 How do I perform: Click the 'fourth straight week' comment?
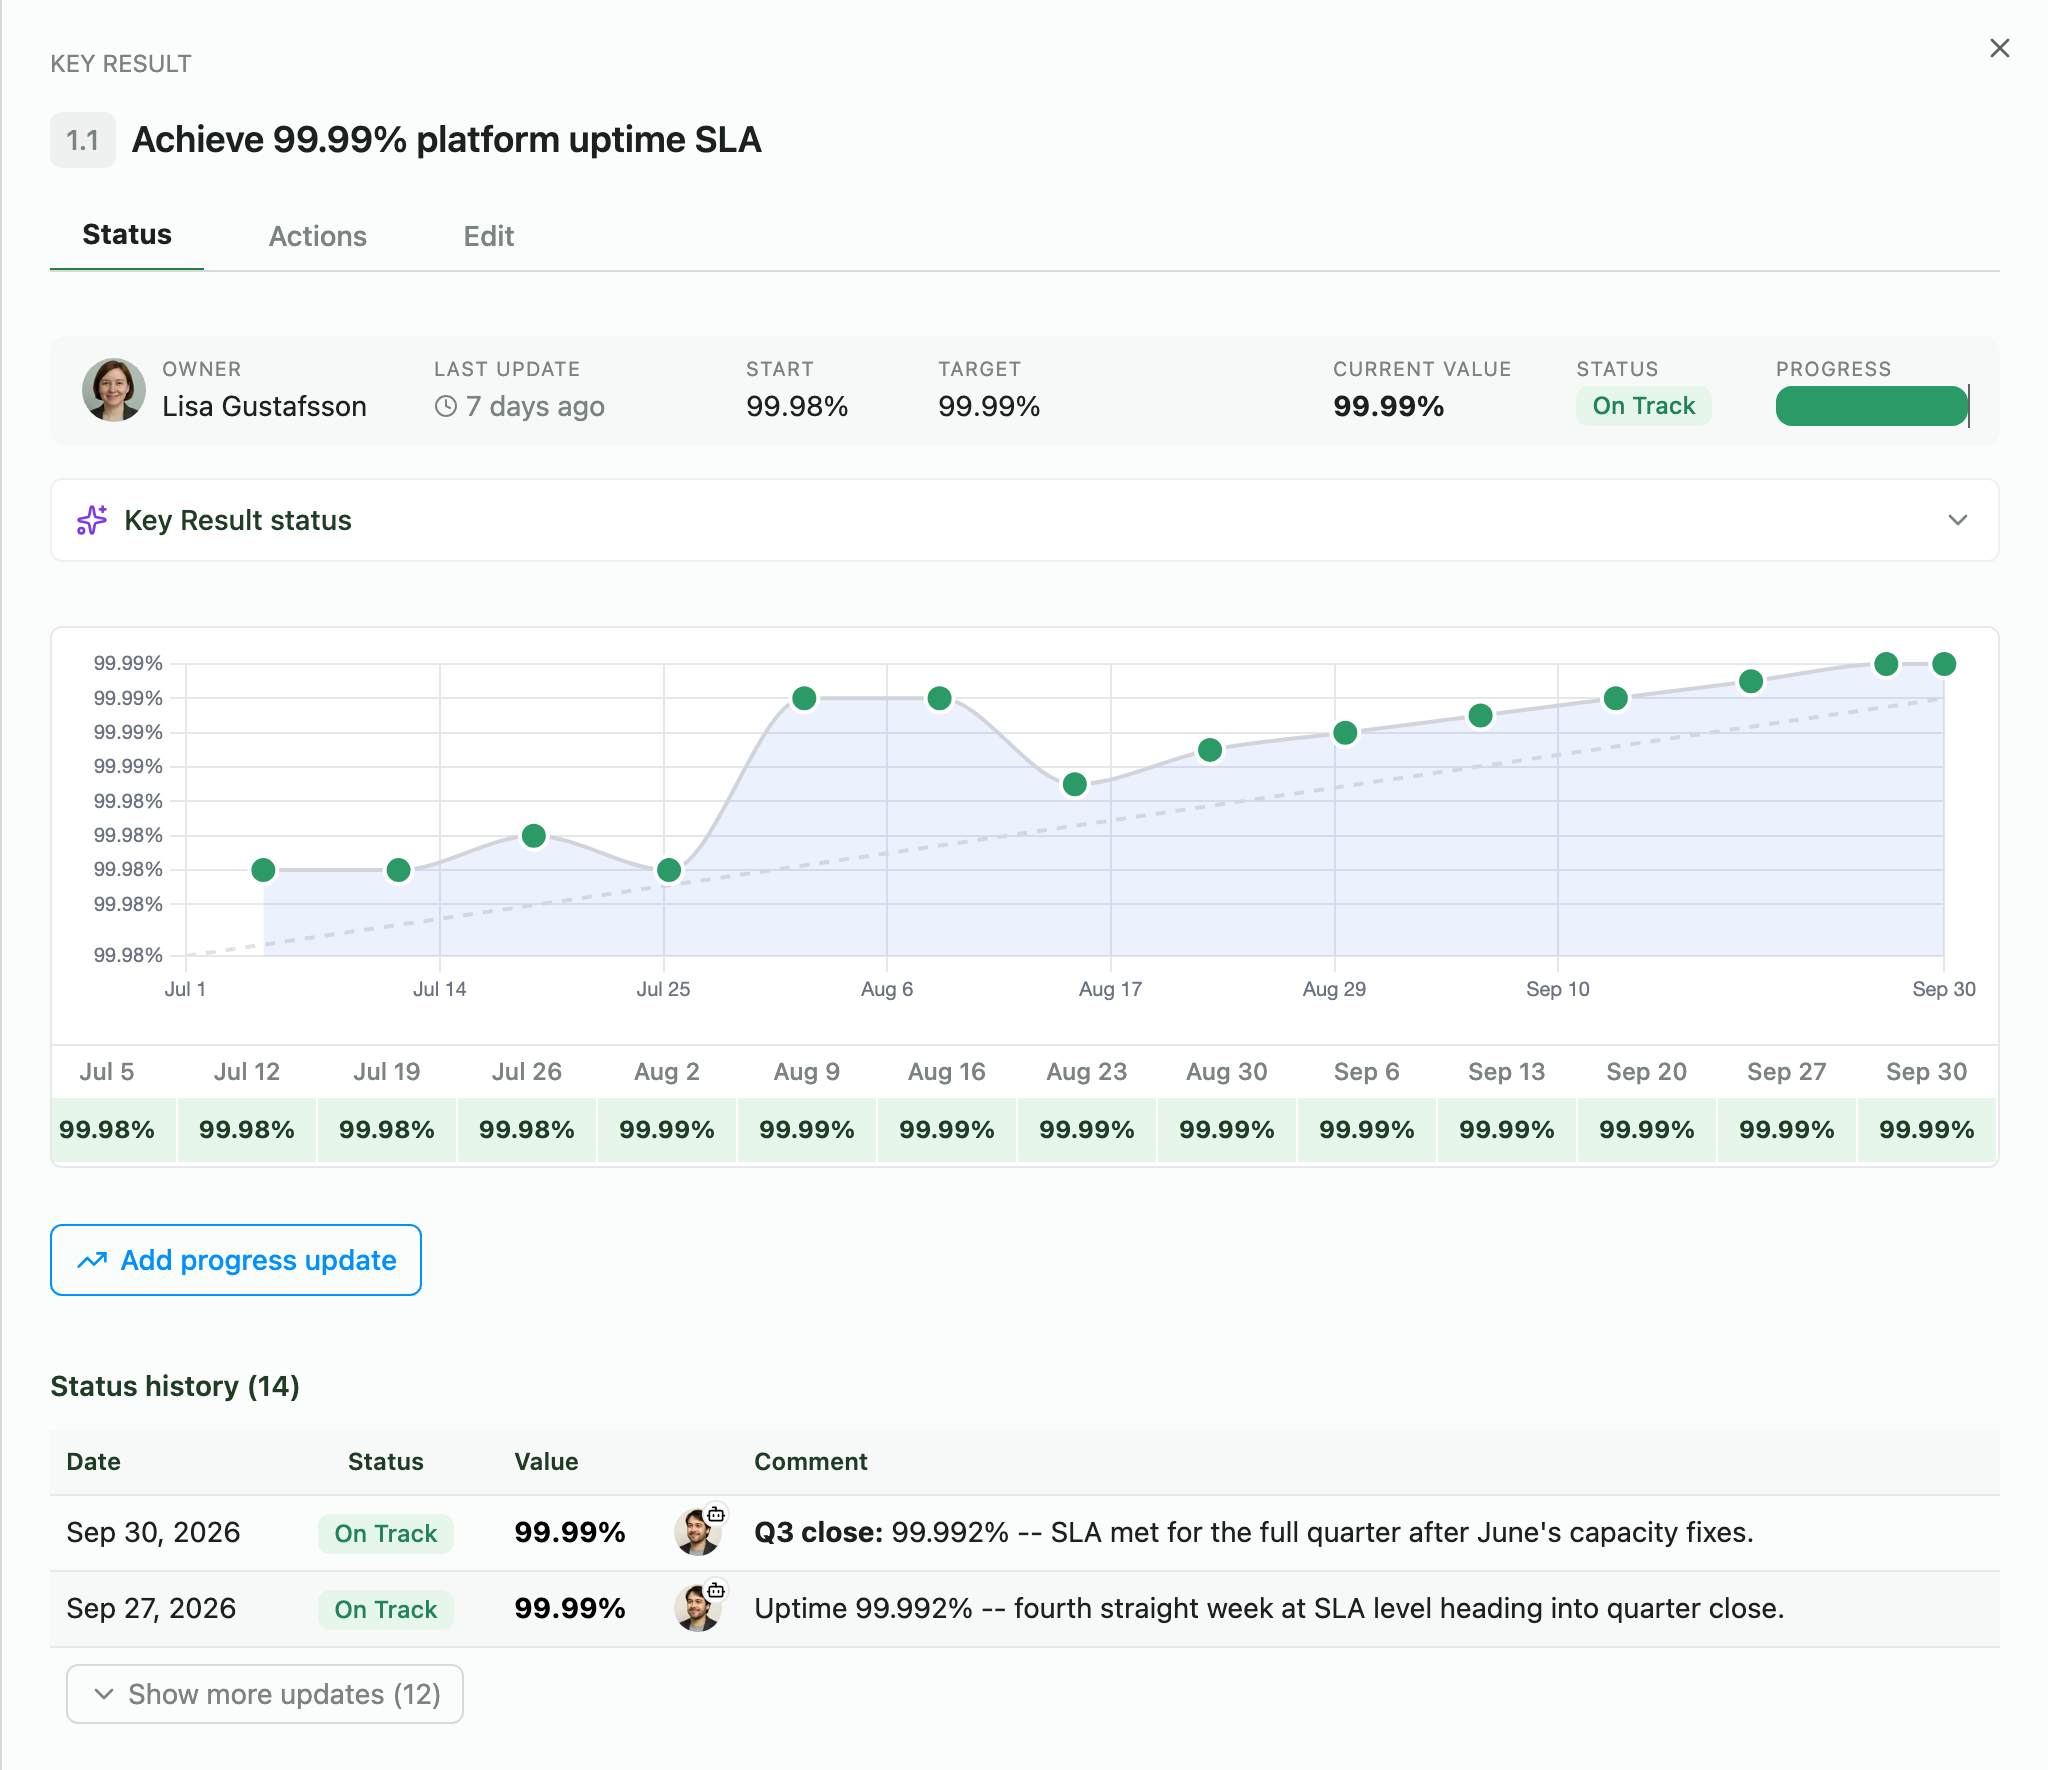click(1269, 1609)
